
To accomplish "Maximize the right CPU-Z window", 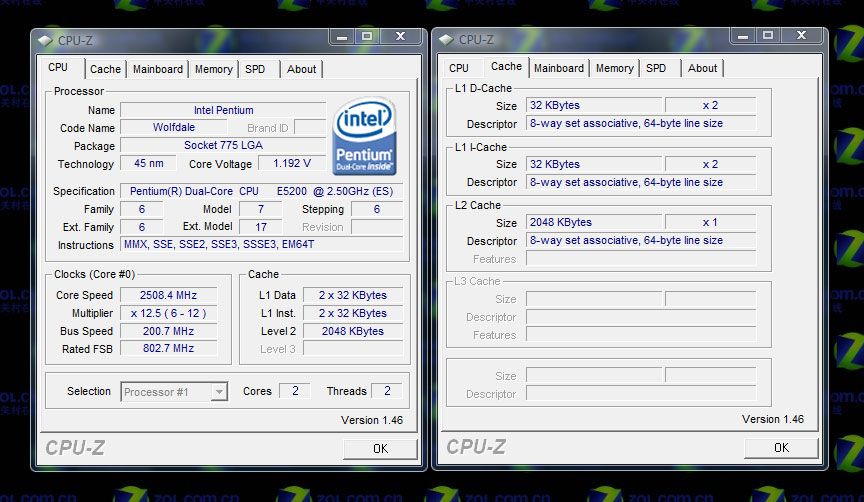I will pos(768,36).
